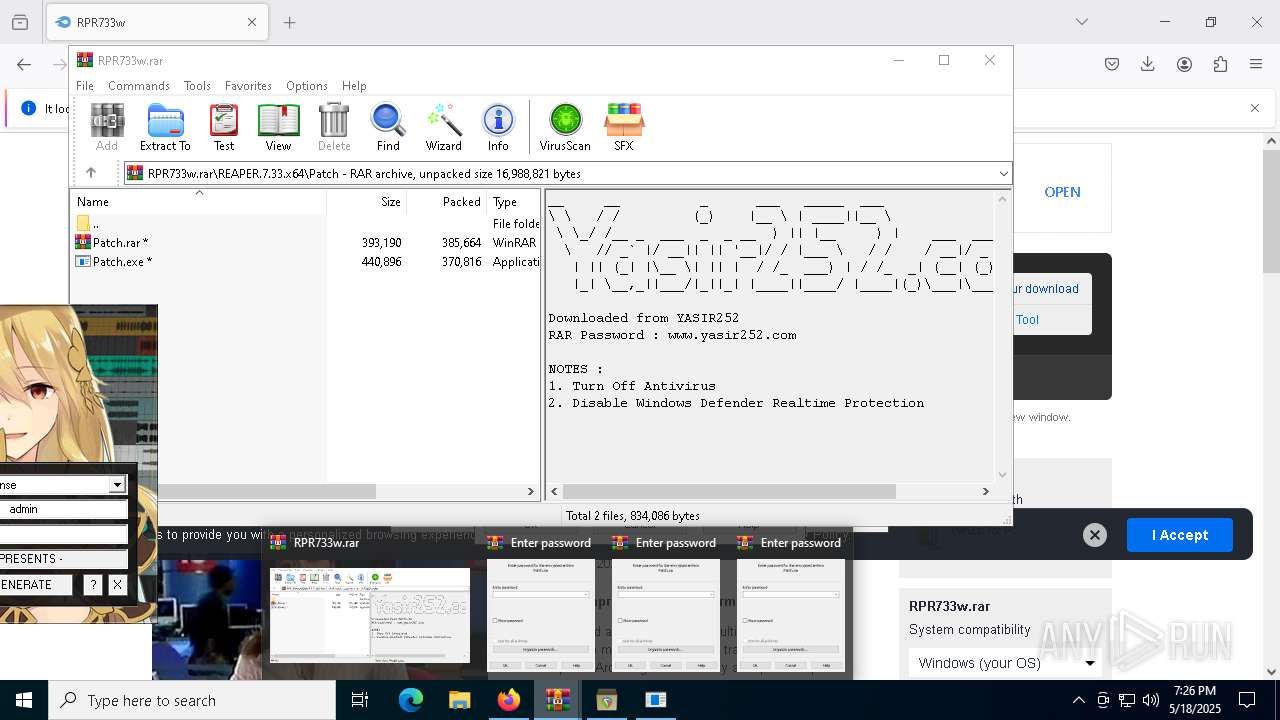Open the Favorites menu
Image resolution: width=1280 pixels, height=720 pixels.
[x=248, y=86]
